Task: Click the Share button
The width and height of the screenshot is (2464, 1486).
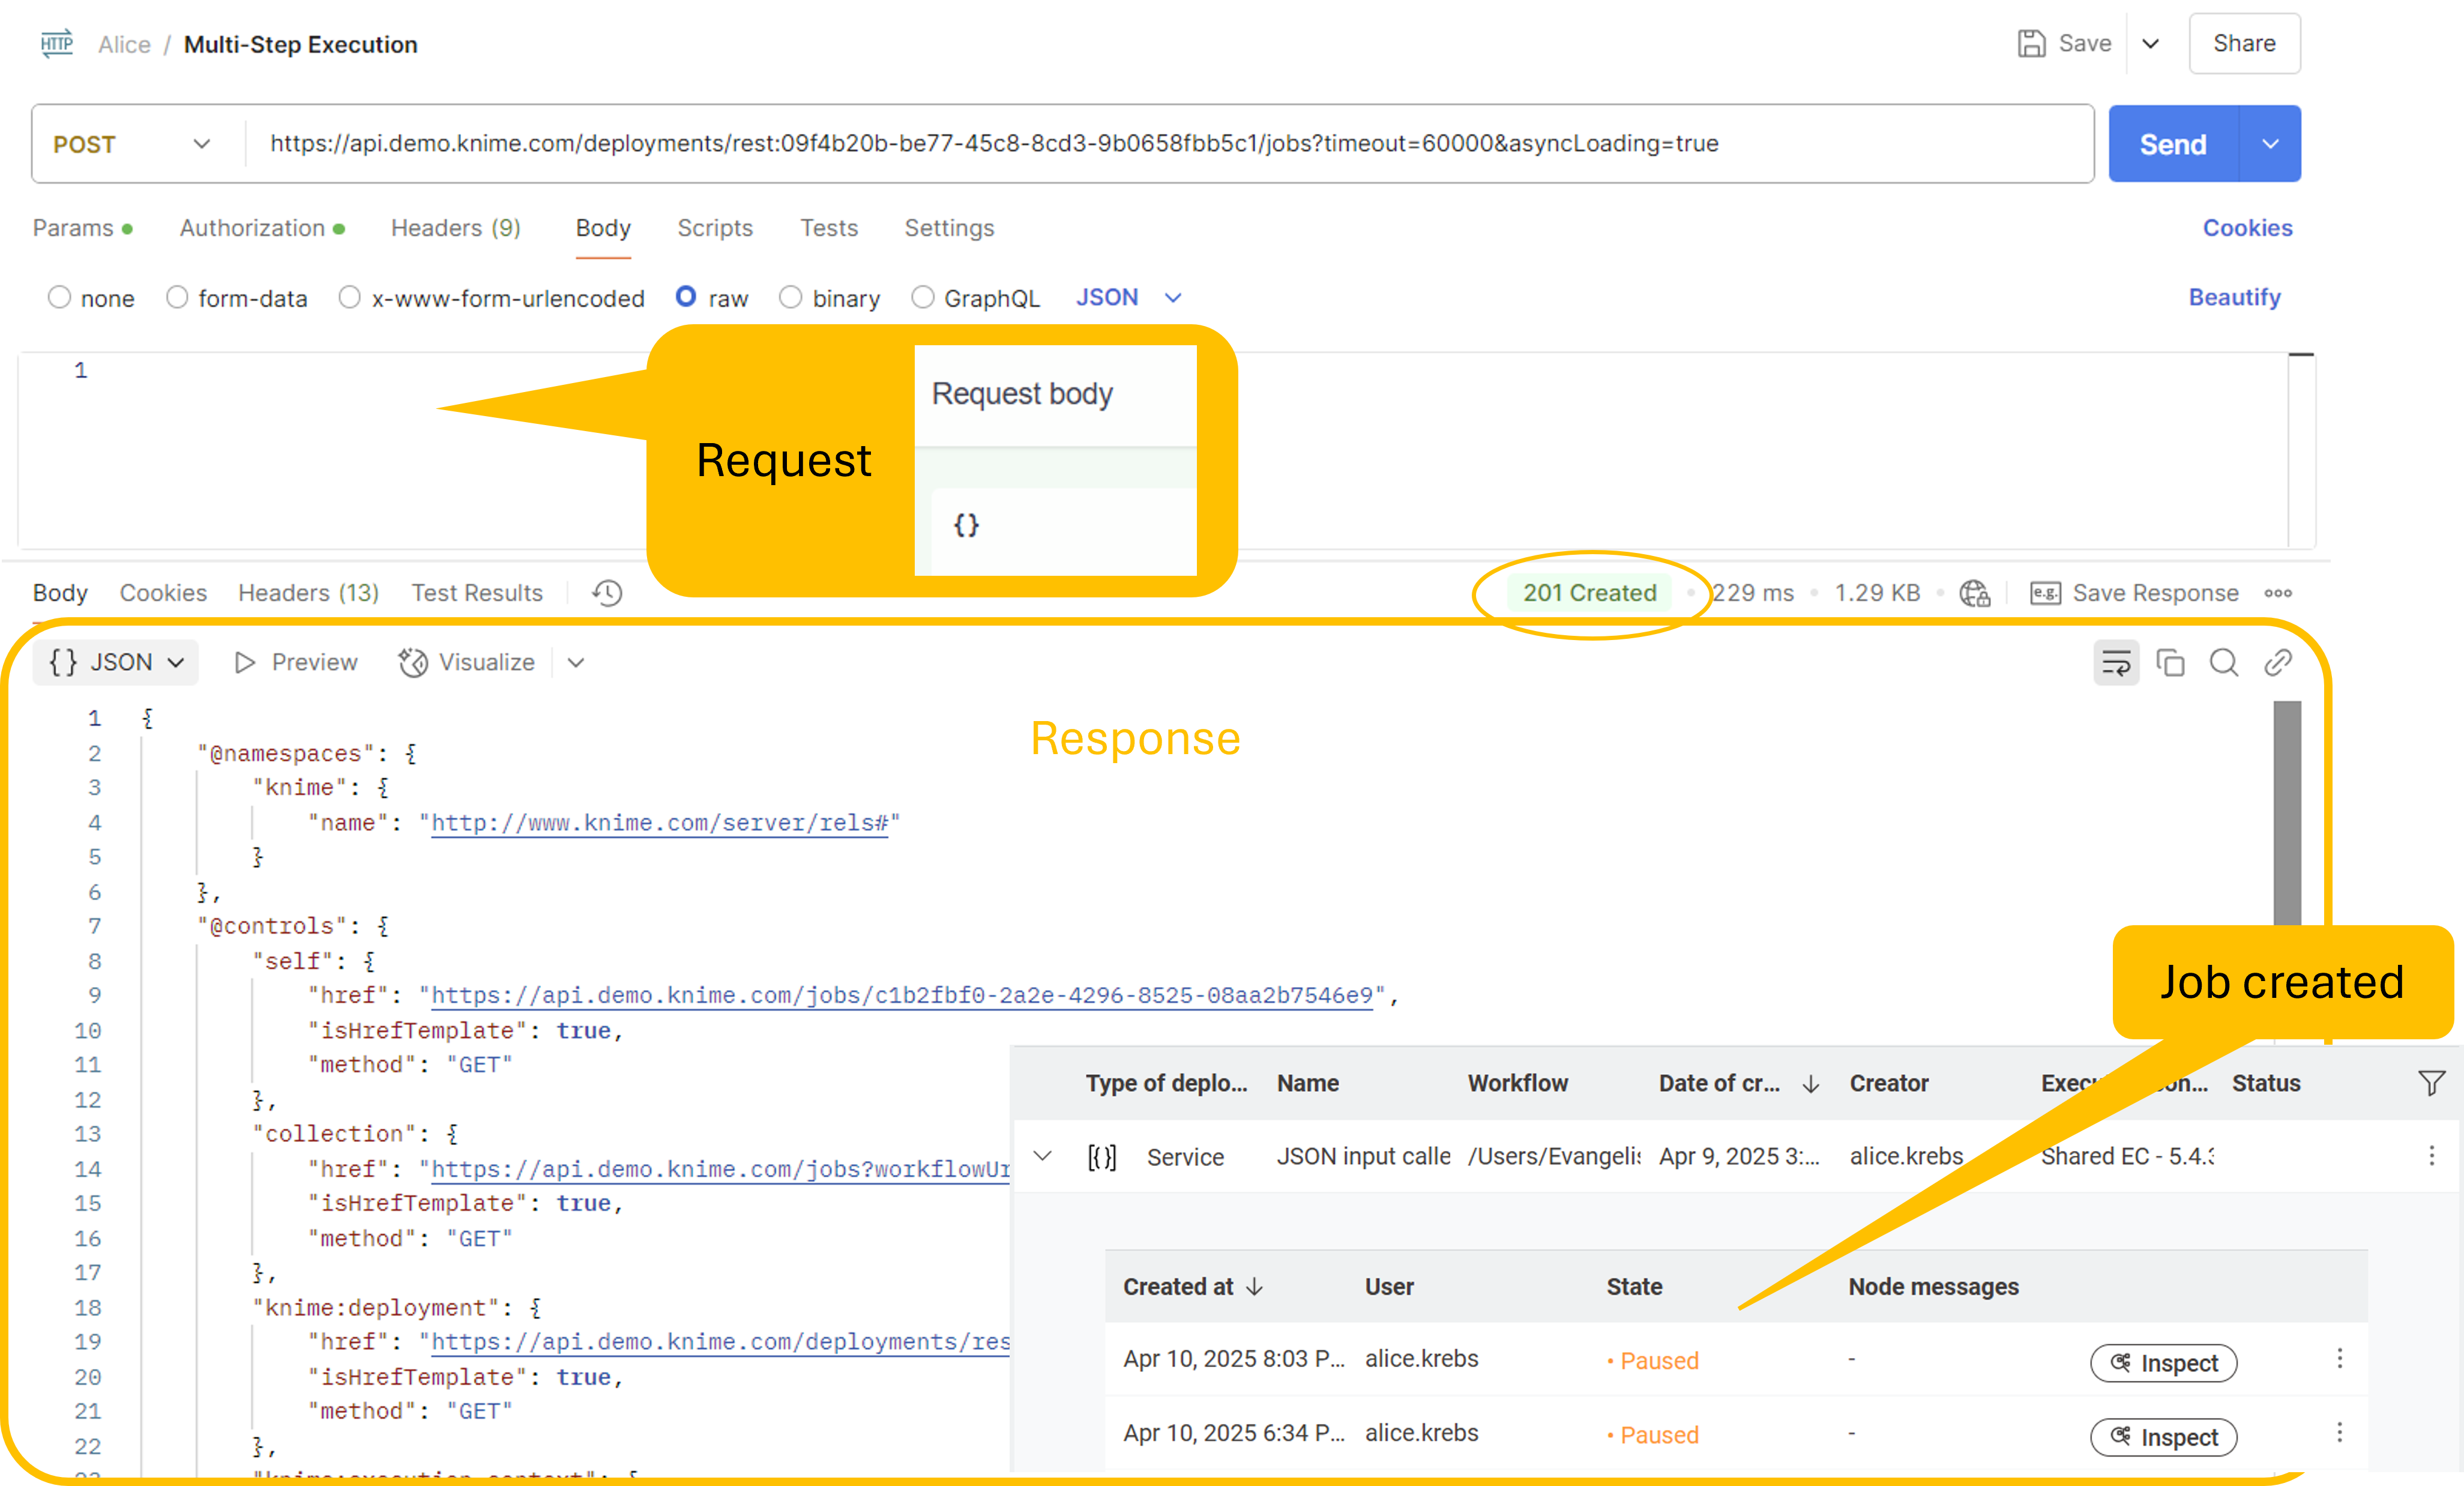Action: tap(2244, 43)
